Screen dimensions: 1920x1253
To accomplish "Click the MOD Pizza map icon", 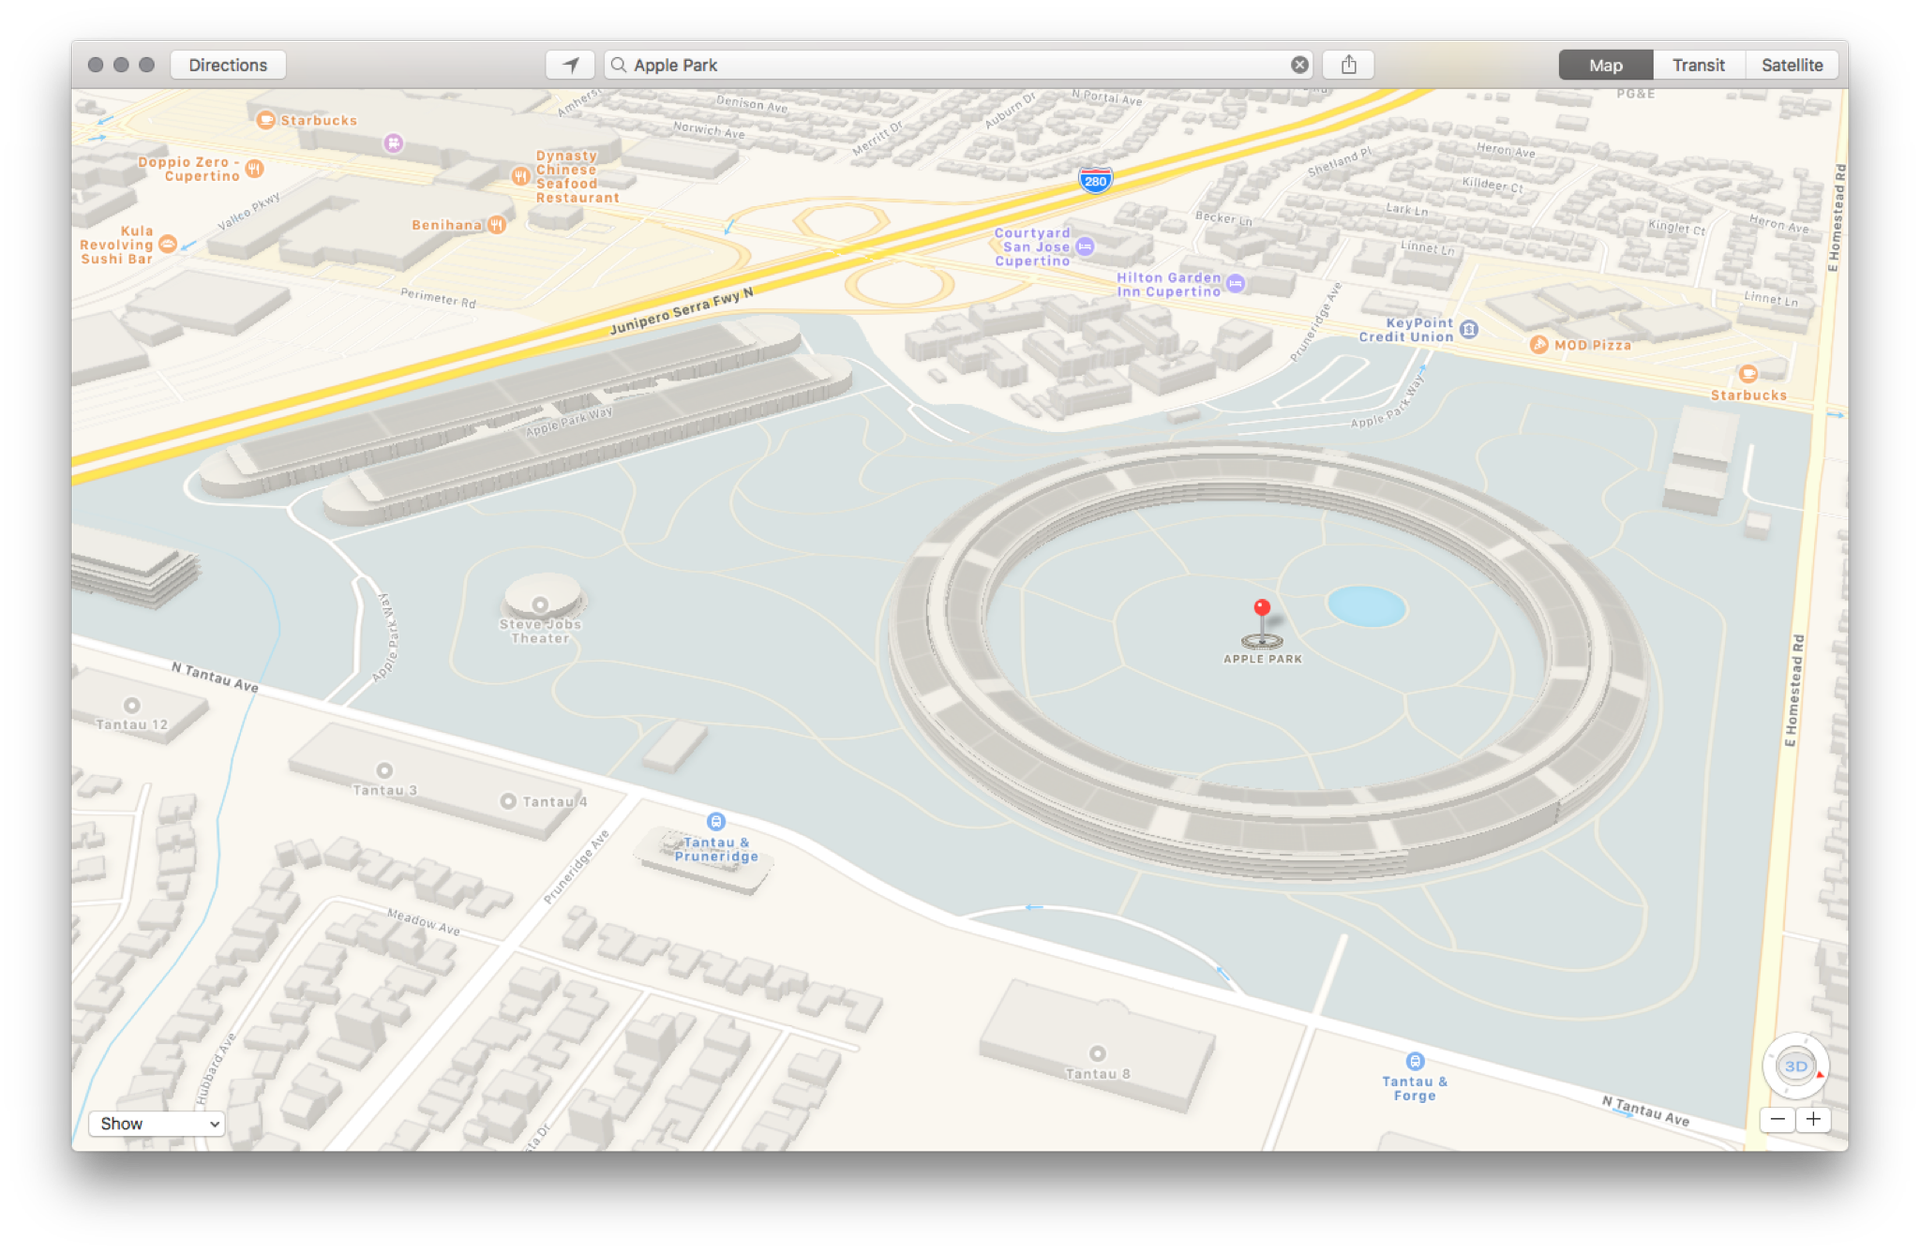I will pos(1538,344).
